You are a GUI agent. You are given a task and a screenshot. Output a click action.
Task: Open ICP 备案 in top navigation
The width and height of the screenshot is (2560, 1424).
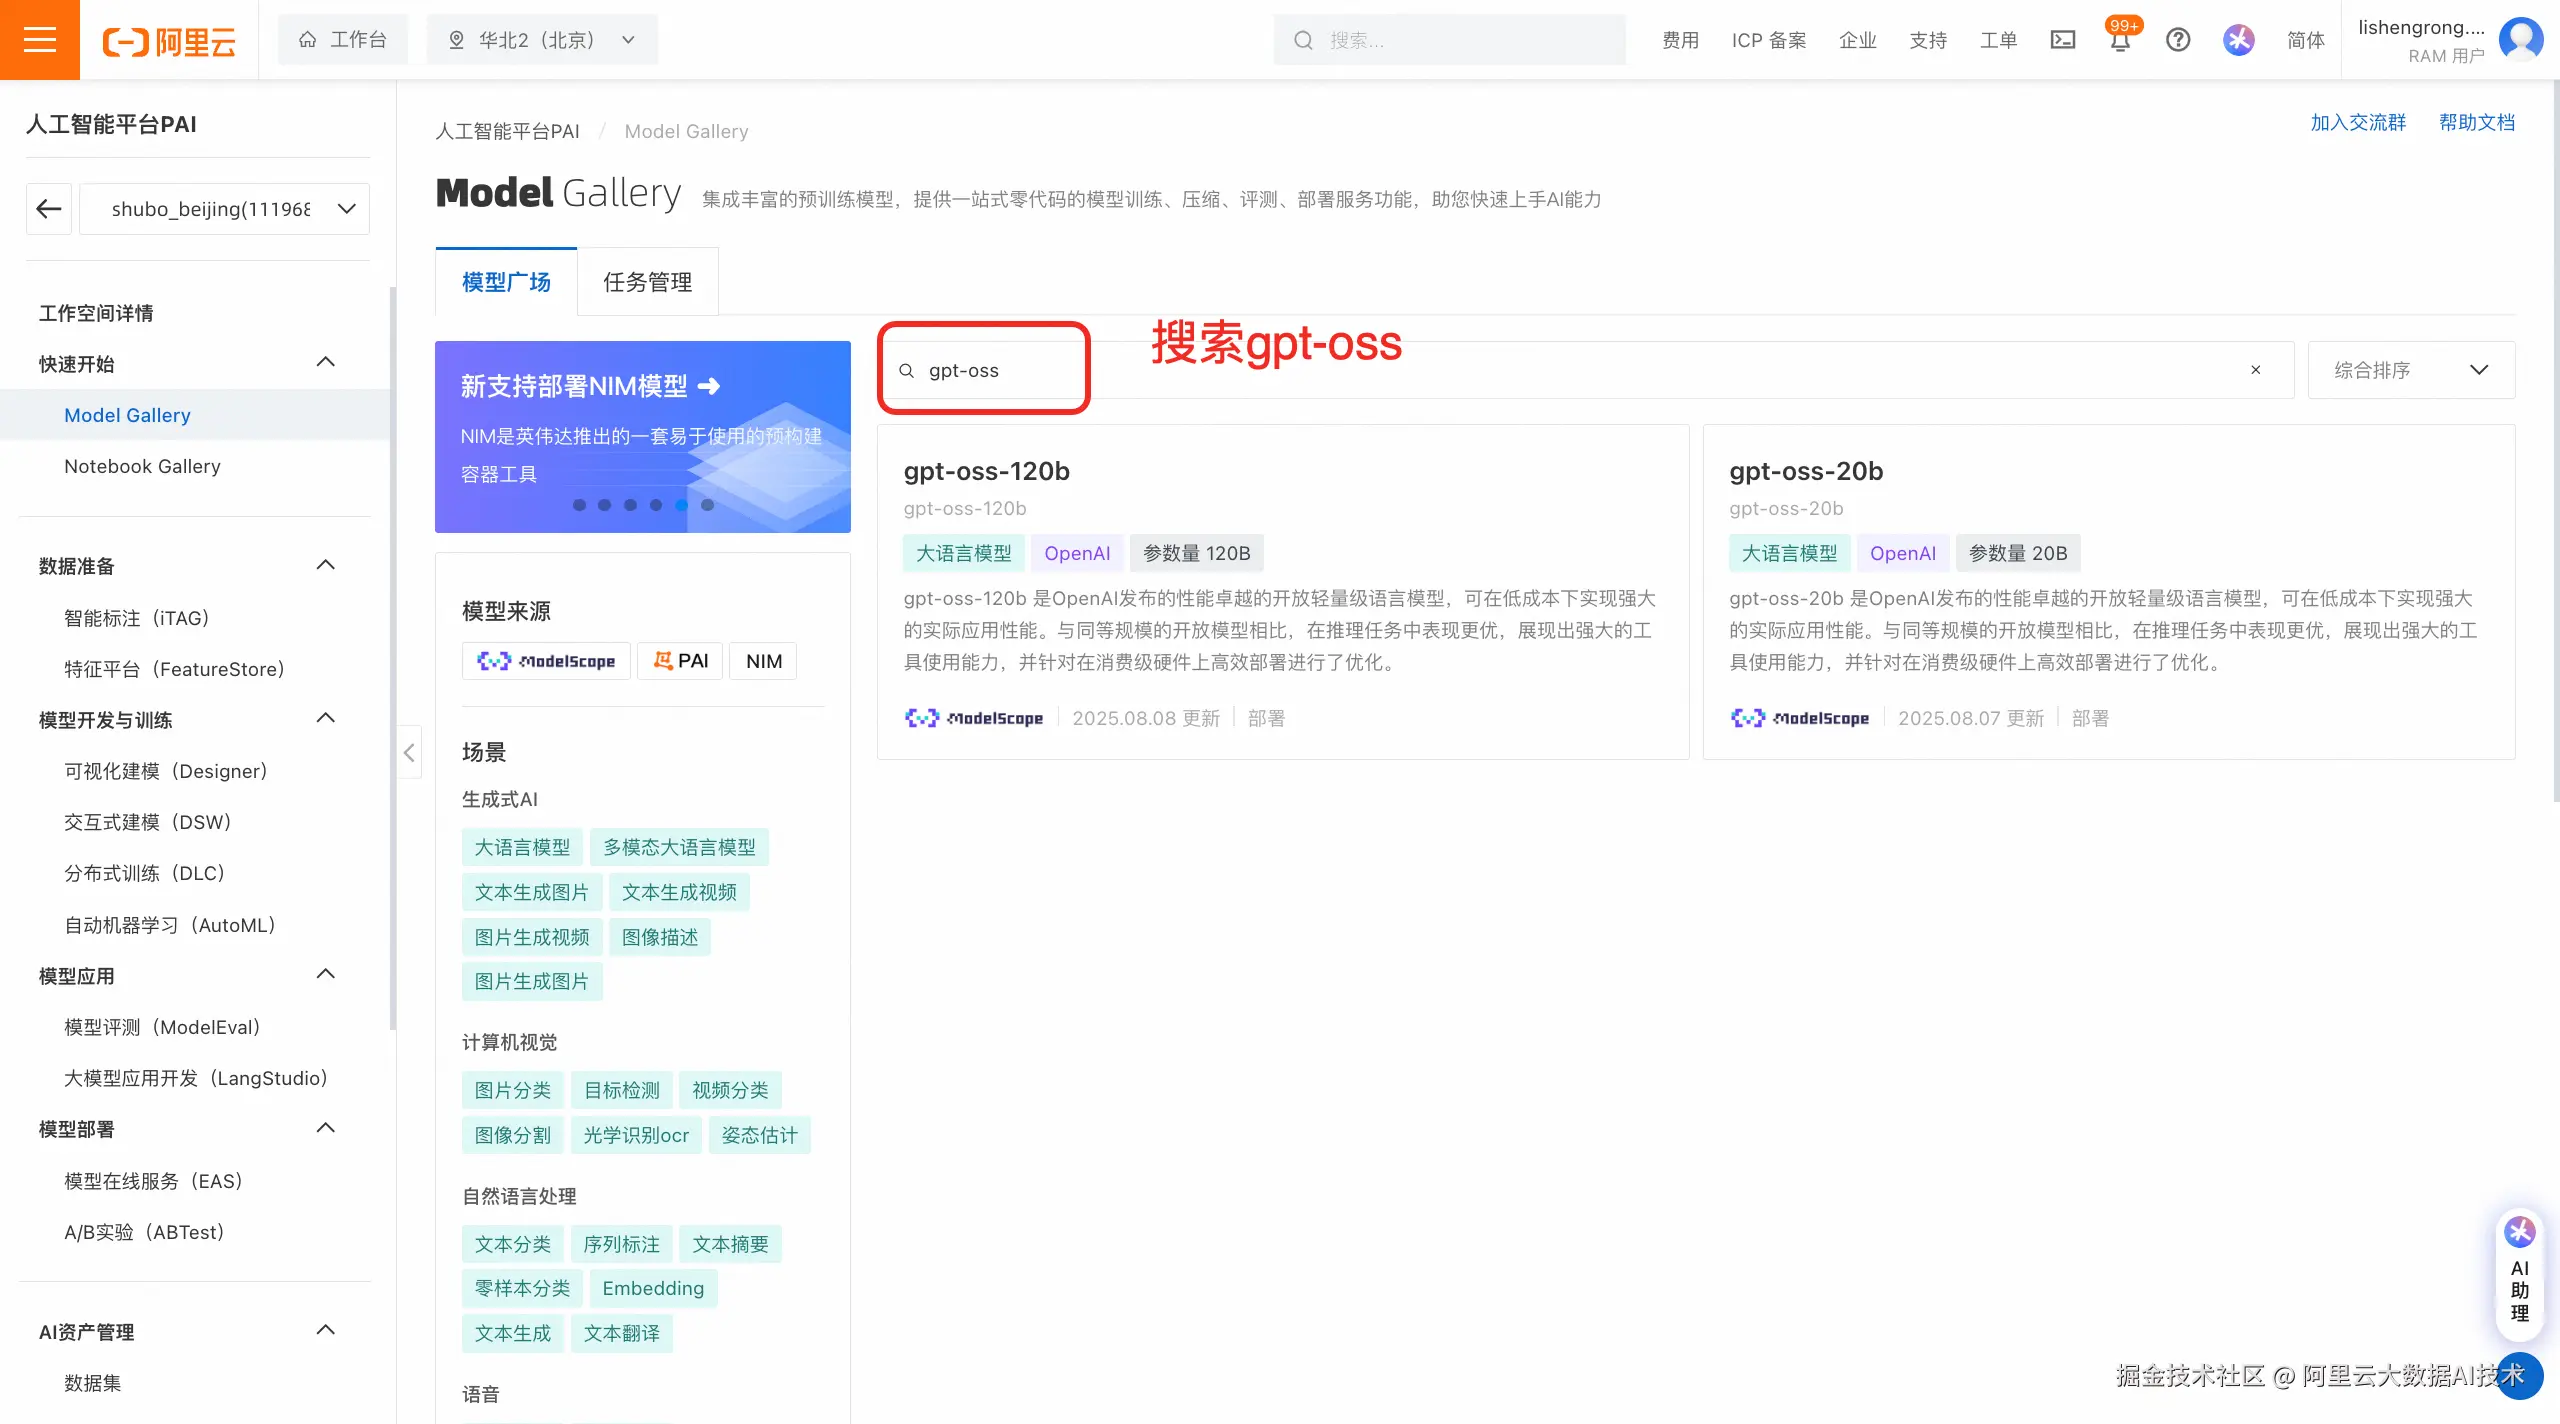(x=1769, y=40)
